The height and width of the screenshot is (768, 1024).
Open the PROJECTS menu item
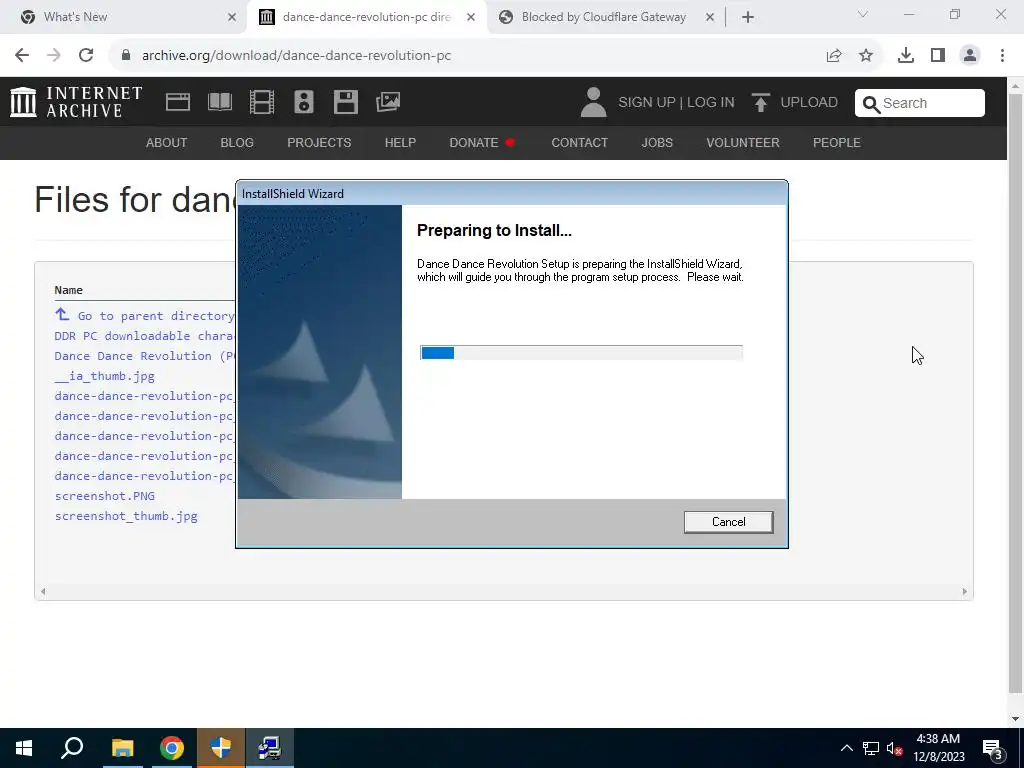click(x=319, y=142)
